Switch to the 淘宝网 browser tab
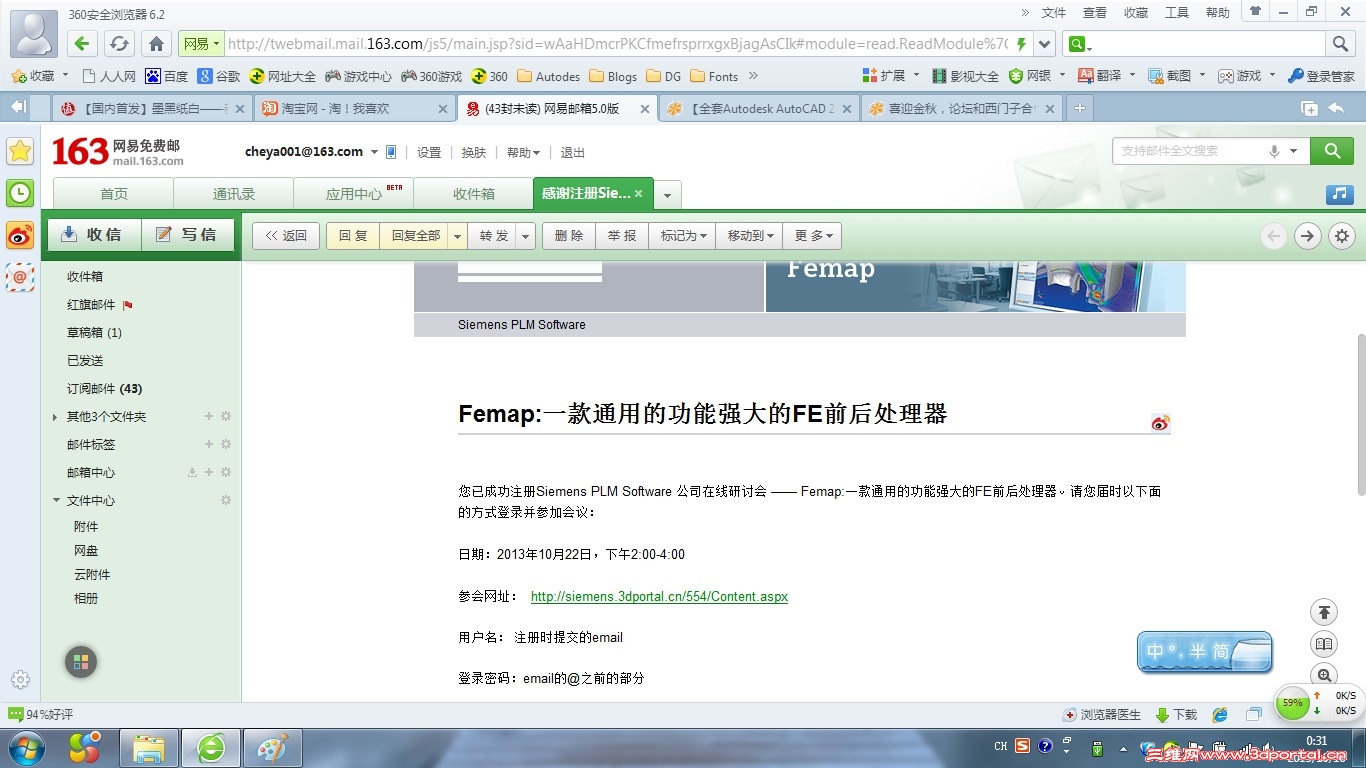This screenshot has height=768, width=1366. [355, 108]
